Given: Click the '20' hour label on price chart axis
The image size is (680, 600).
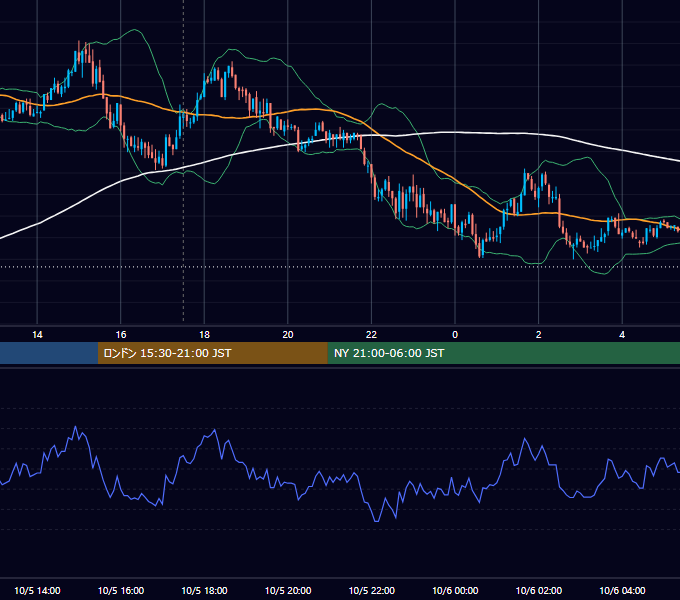Looking at the screenshot, I should 288,335.
